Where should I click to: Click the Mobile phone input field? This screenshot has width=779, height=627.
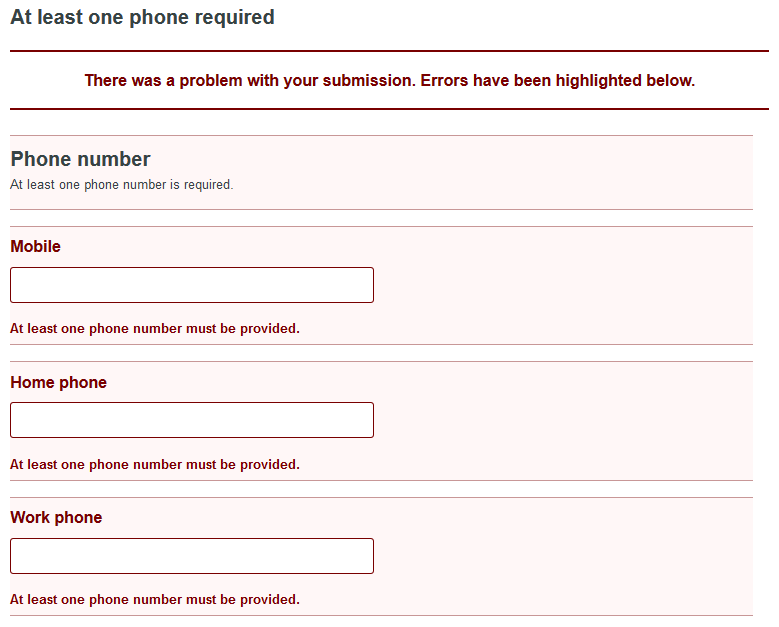192,285
